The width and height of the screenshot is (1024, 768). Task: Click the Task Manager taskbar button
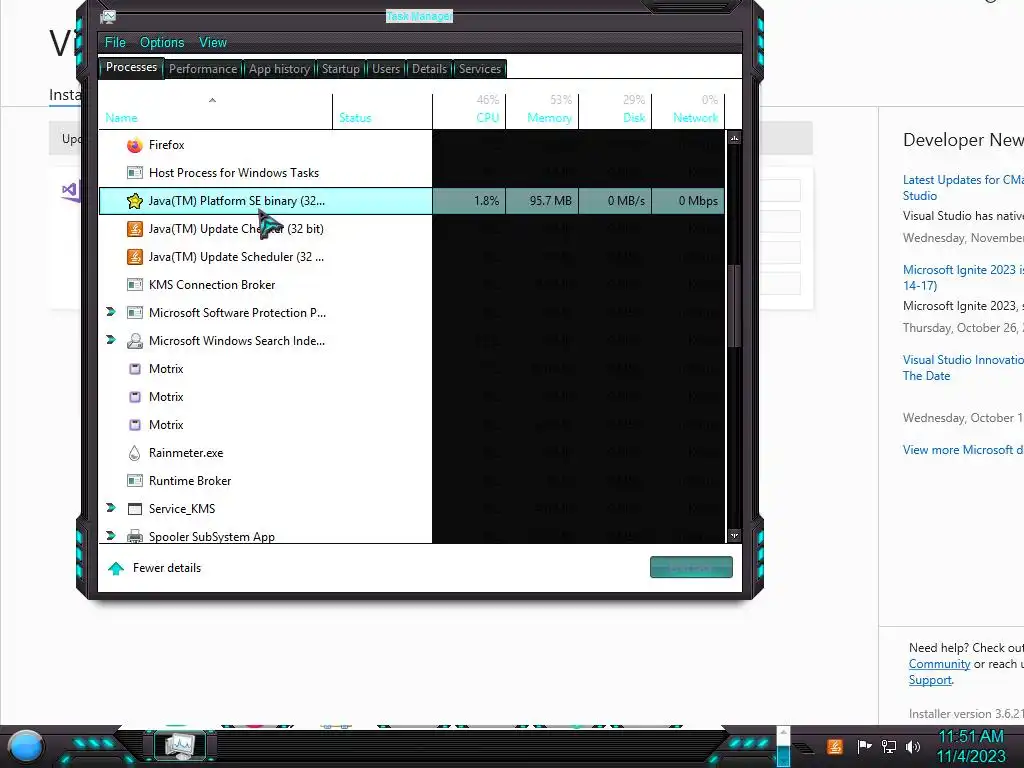(180, 746)
